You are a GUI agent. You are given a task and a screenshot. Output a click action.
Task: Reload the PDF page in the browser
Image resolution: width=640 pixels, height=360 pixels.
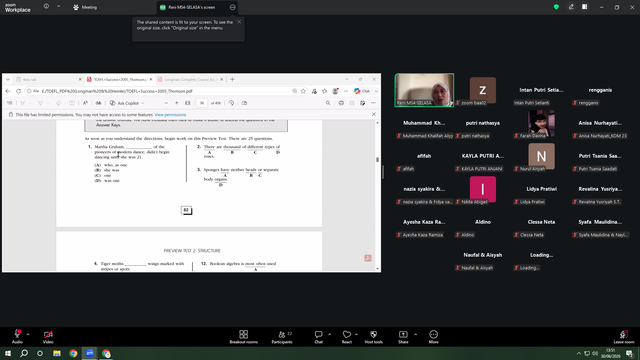(x=18, y=91)
